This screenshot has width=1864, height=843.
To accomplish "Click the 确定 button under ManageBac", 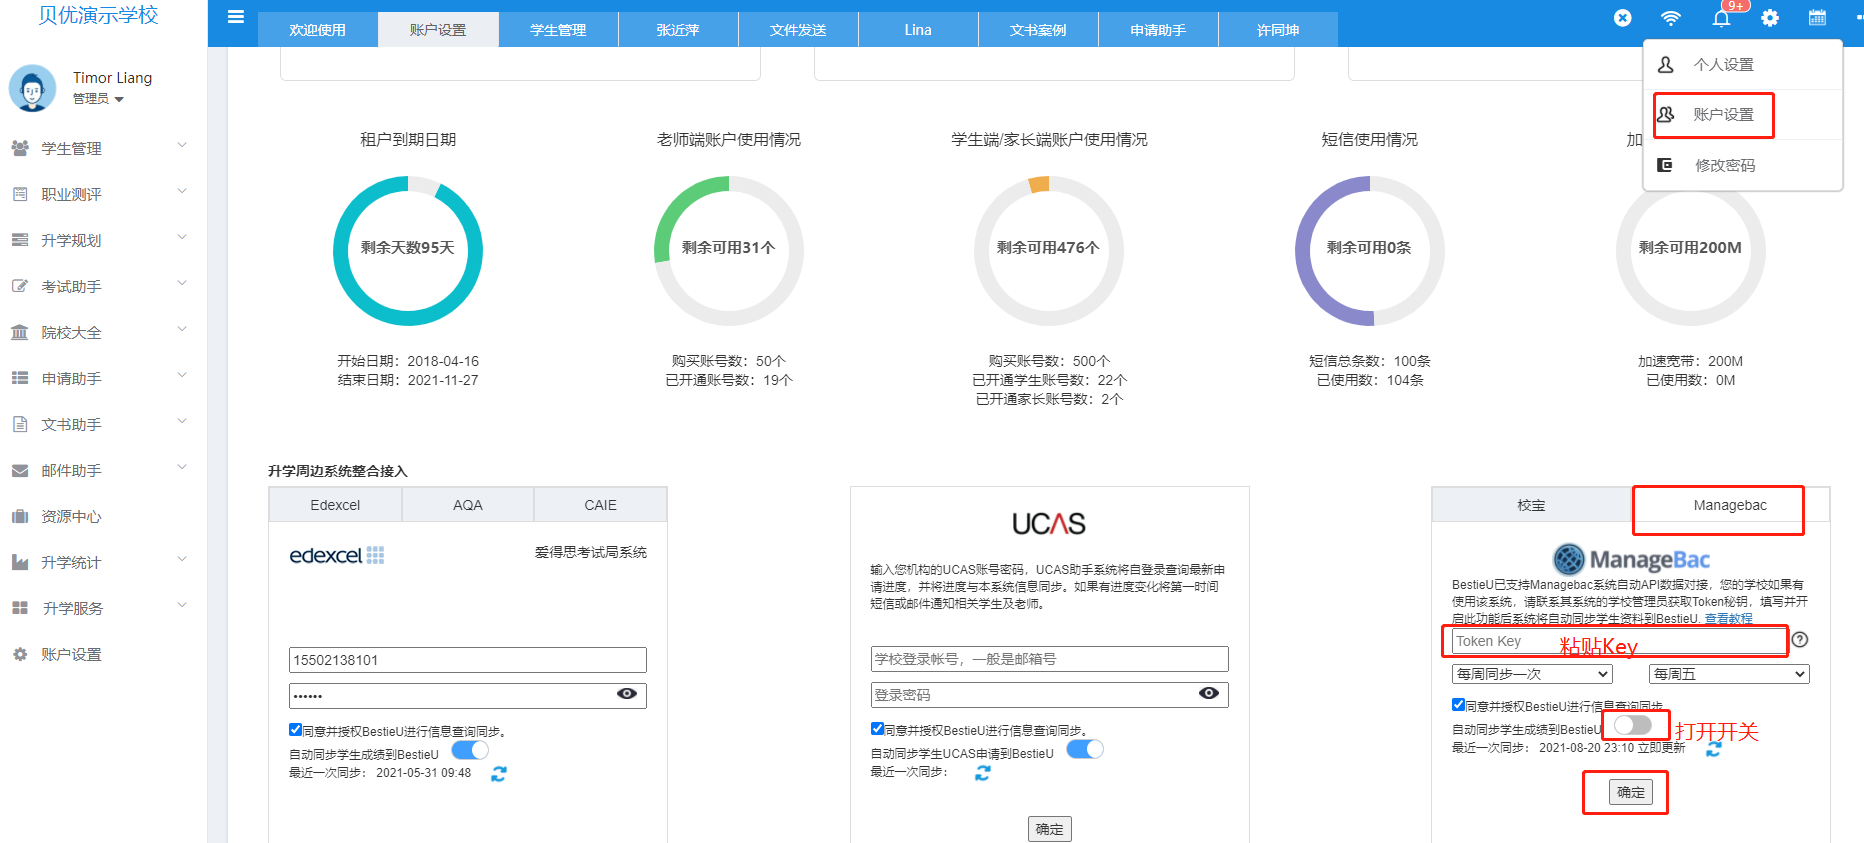I will point(1631,792).
